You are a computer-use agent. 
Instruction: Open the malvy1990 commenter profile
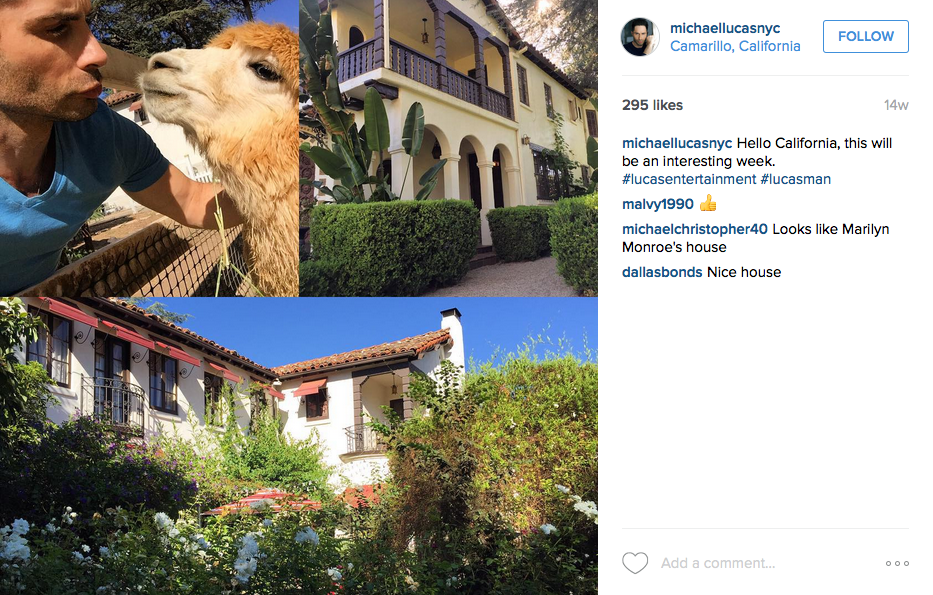click(x=658, y=204)
